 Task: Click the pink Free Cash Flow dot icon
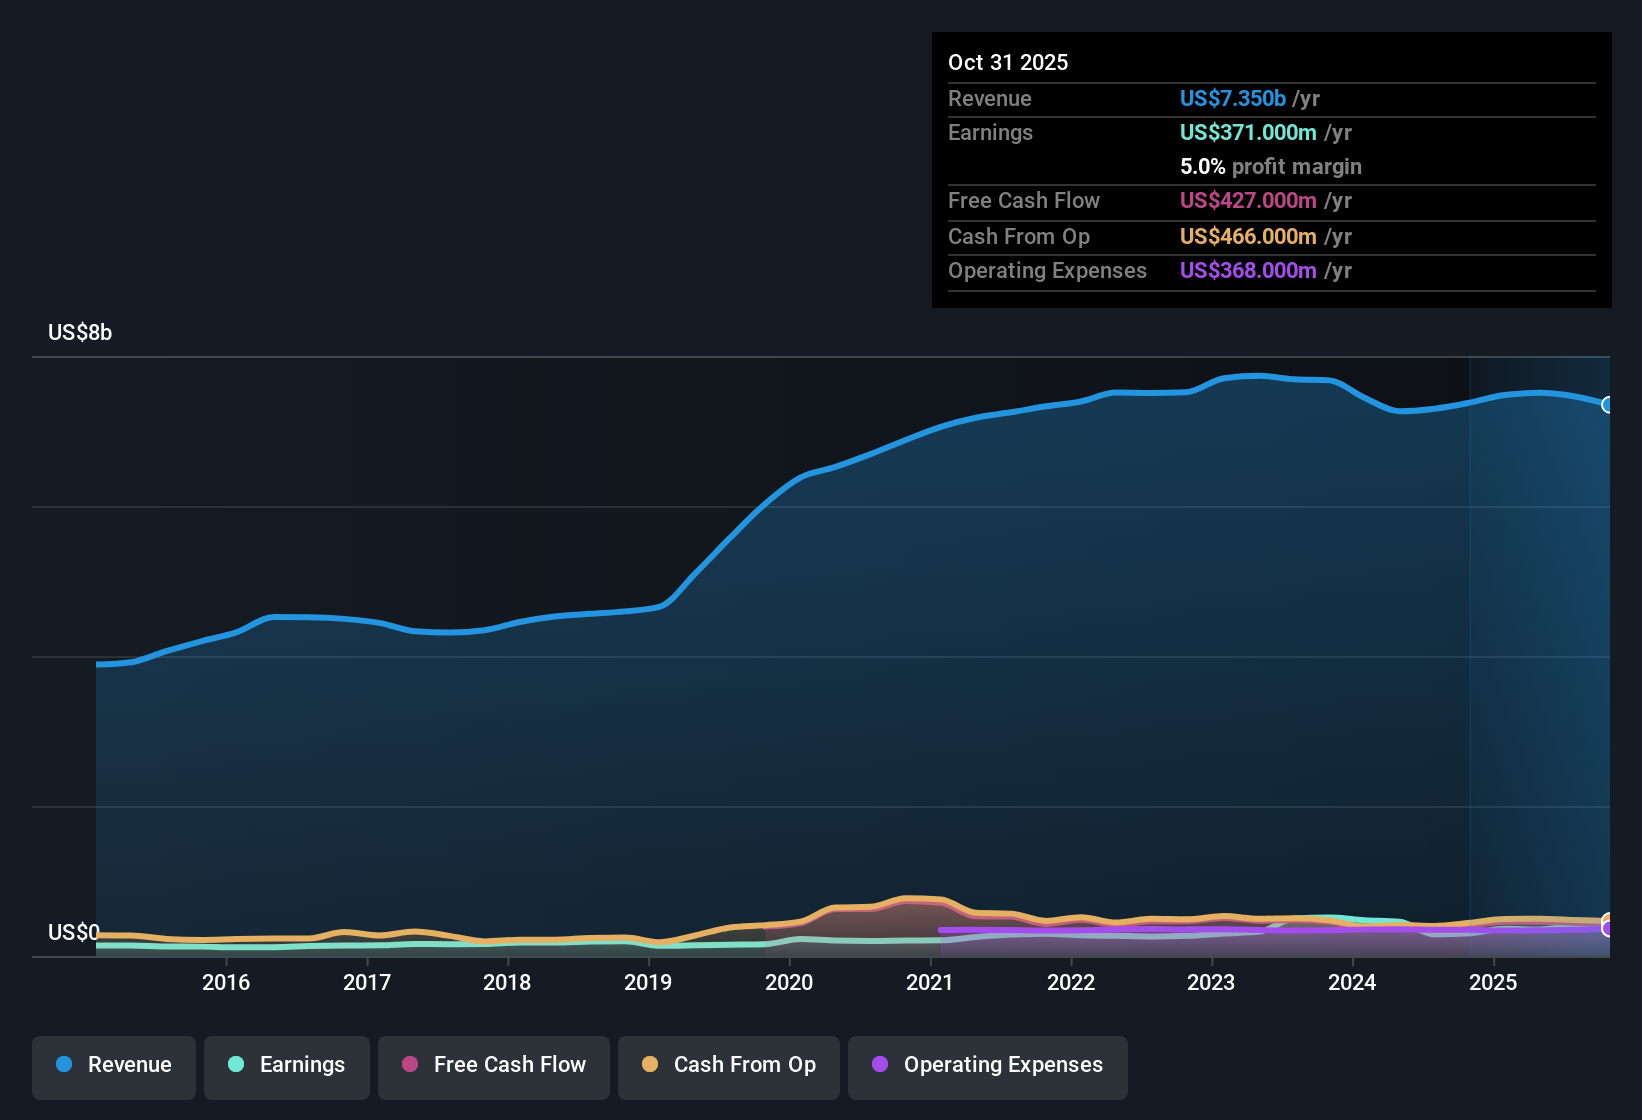click(409, 1065)
